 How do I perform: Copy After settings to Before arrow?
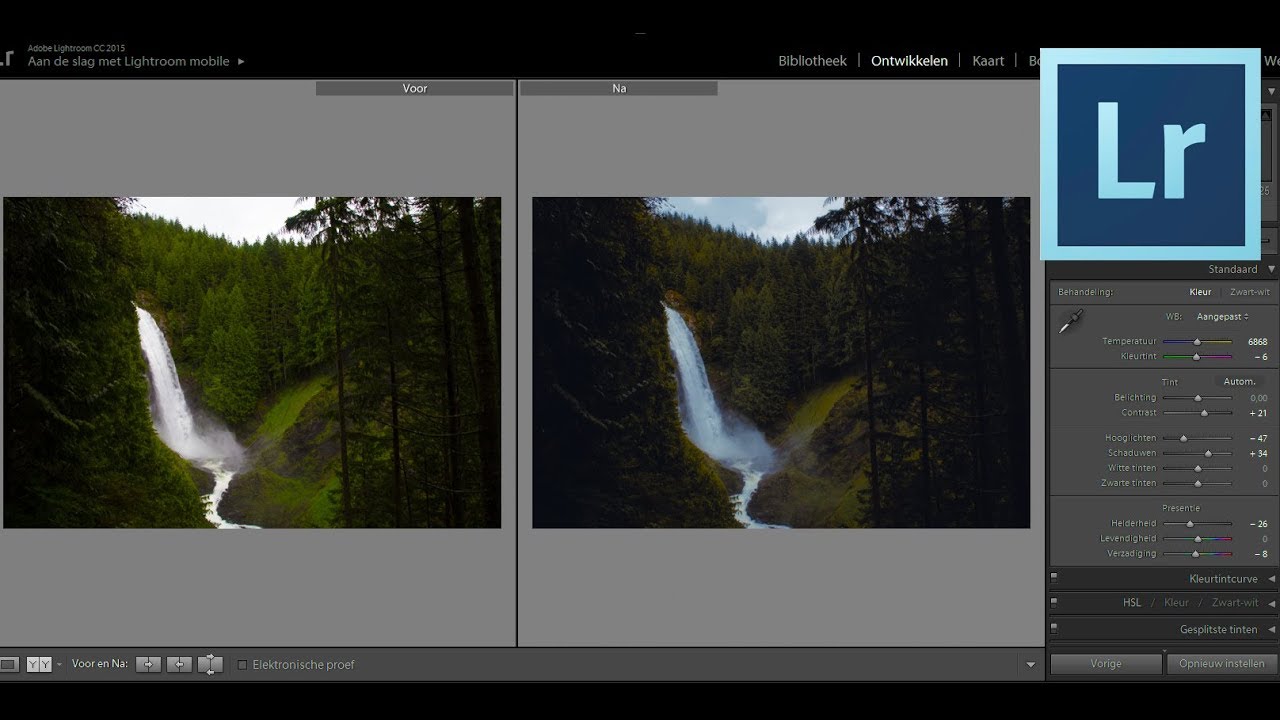tap(179, 664)
